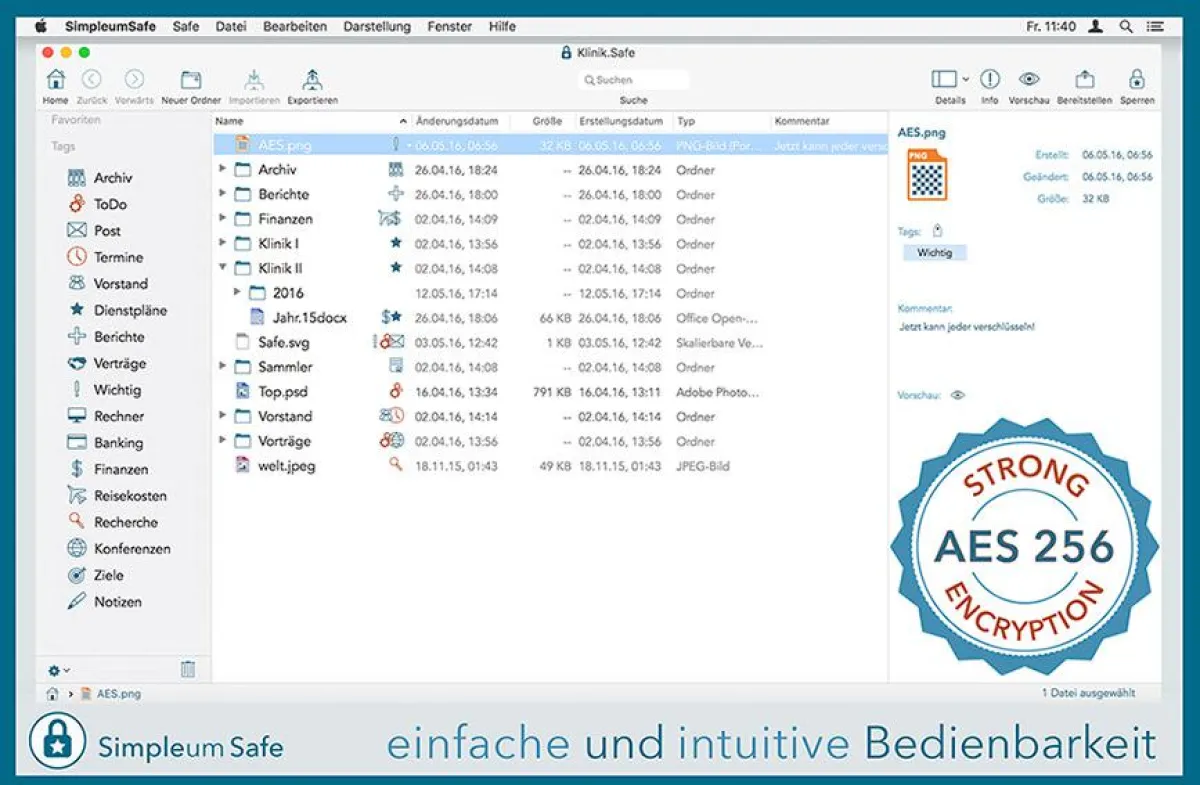This screenshot has width=1200, height=785.
Task: Expand the Klinik I folder disclosure triangle
Action: (x=222, y=243)
